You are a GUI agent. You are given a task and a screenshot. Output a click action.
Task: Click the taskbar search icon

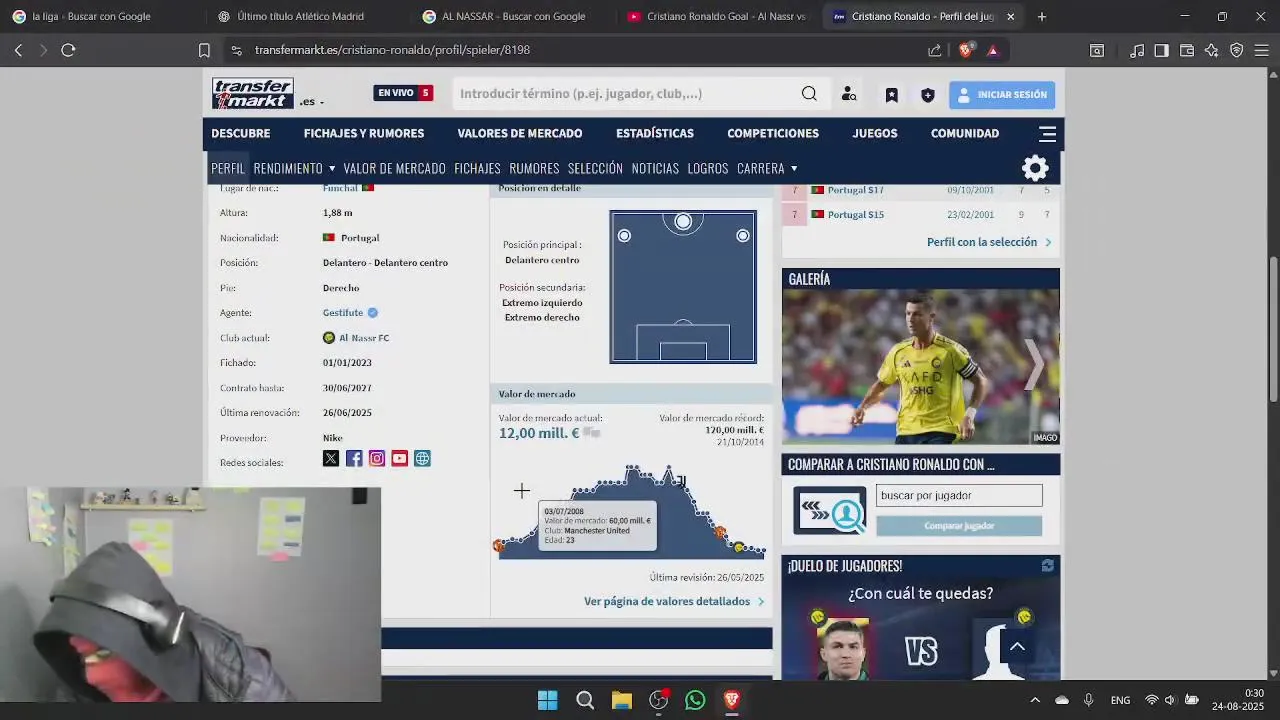click(x=585, y=700)
